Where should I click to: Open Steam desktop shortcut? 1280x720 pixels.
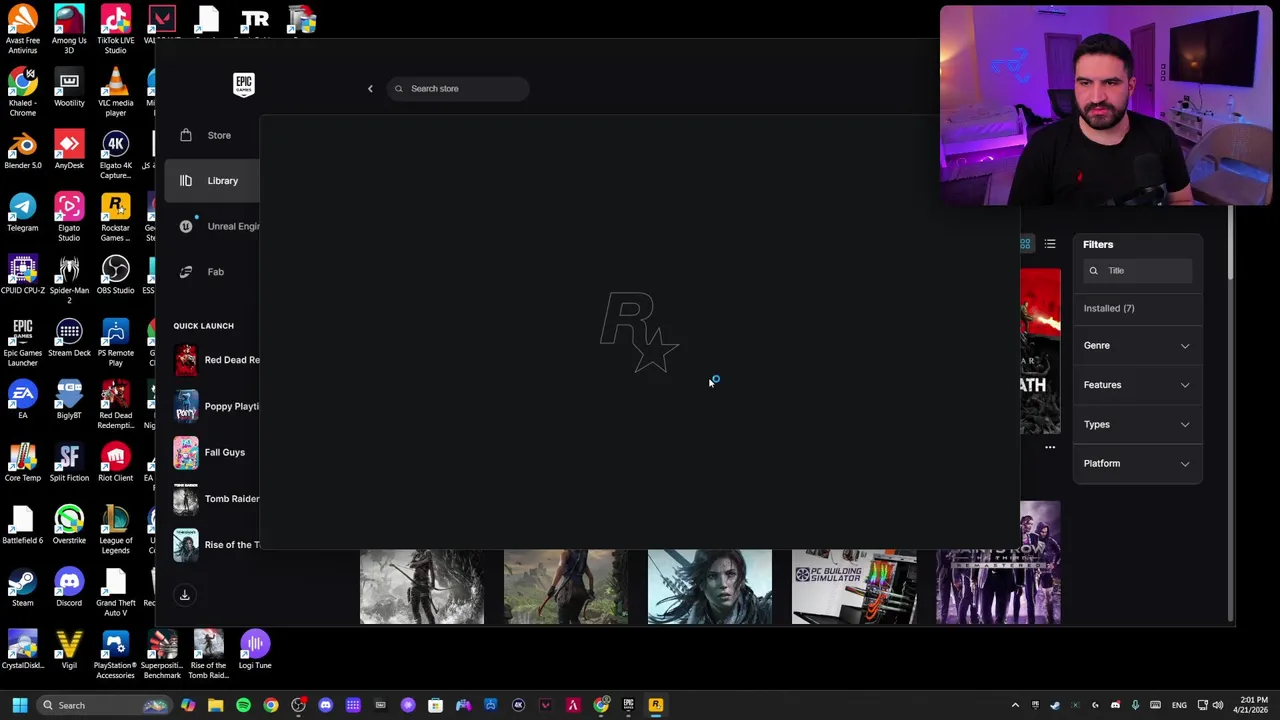[22, 588]
